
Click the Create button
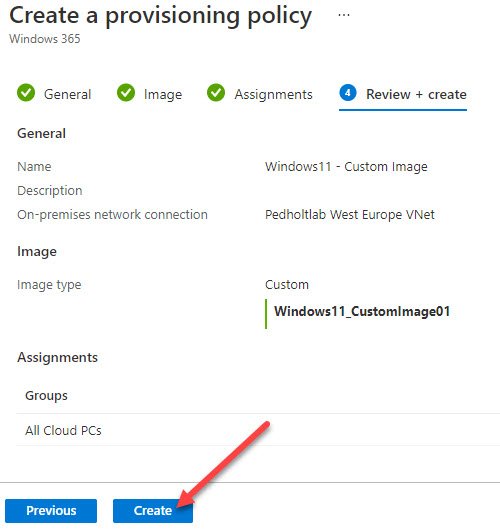click(153, 510)
